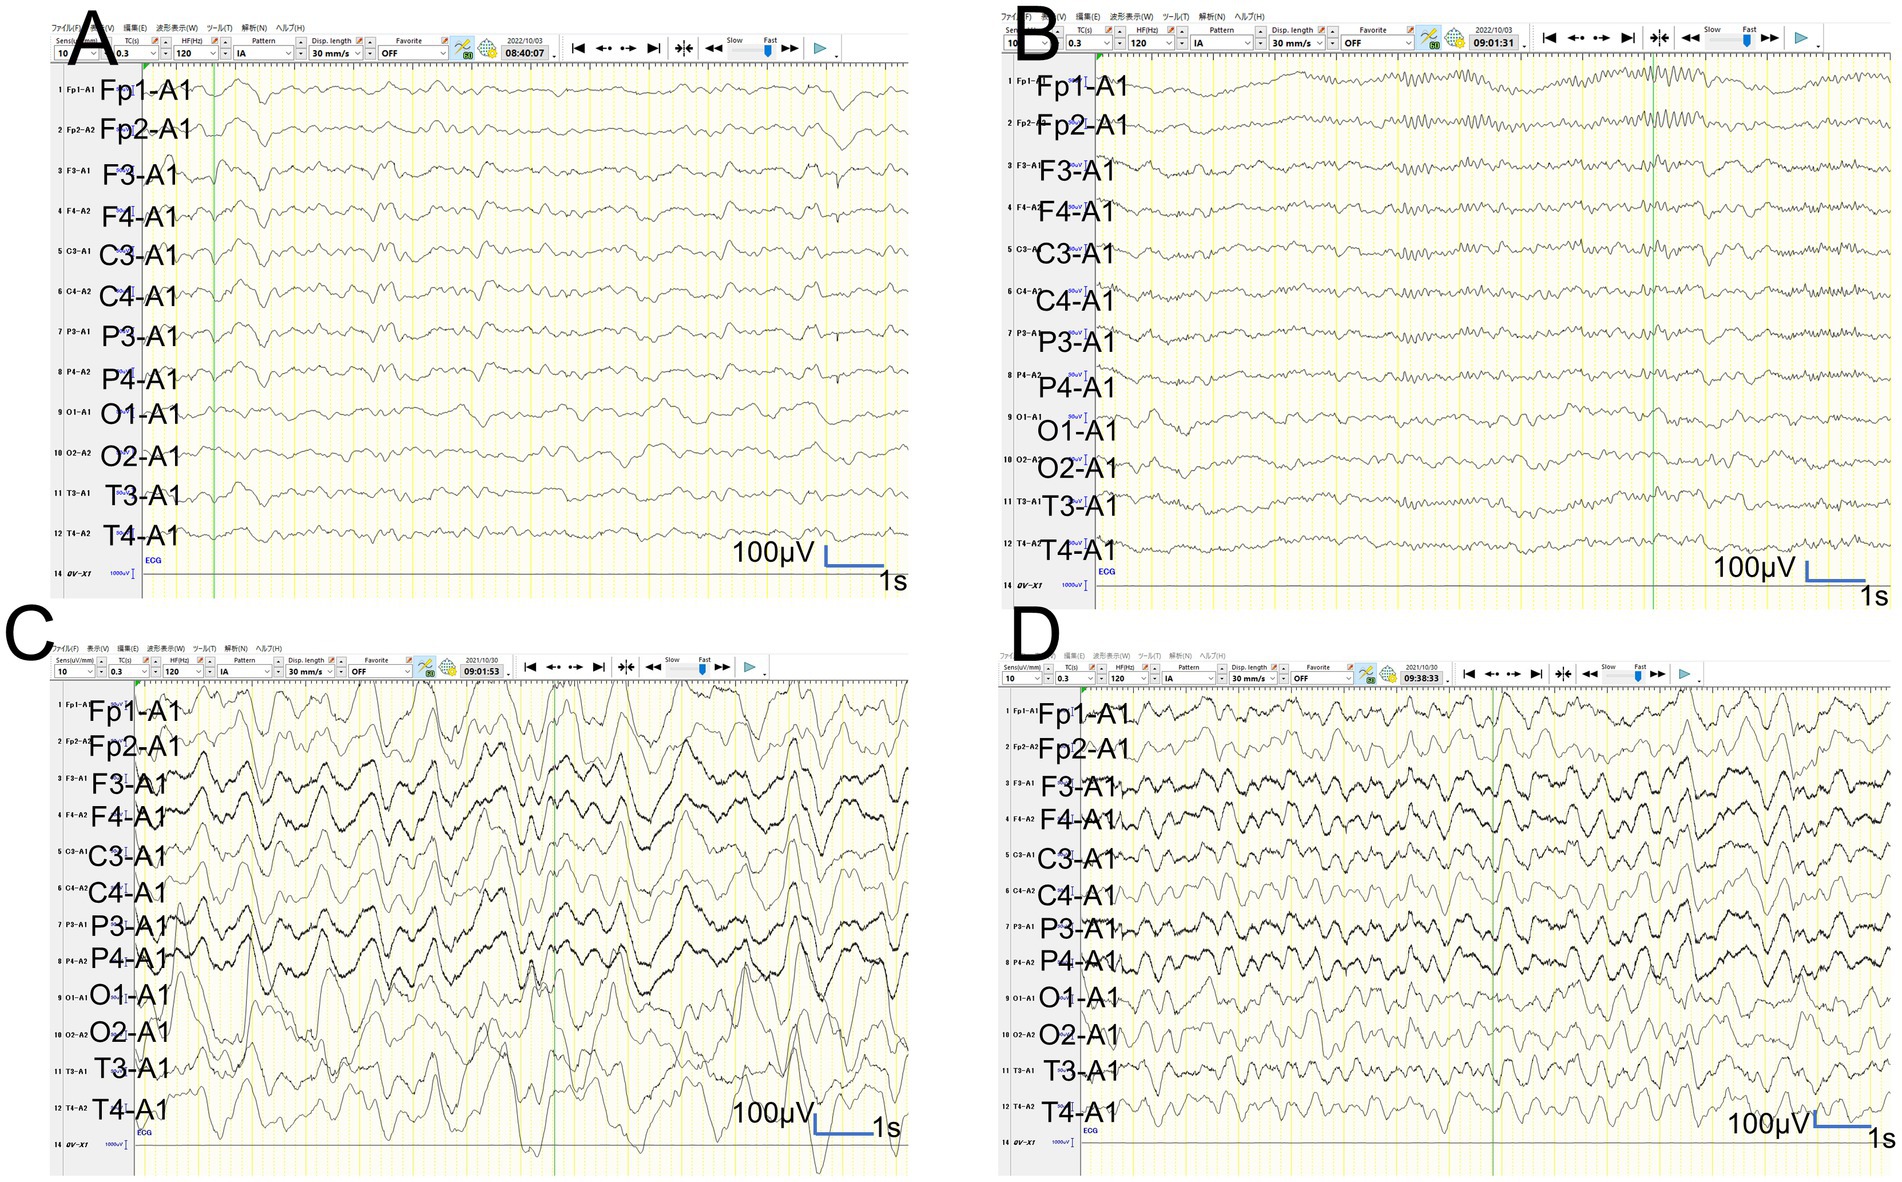Jump to recording end in panel A
The width and height of the screenshot is (1902, 1182).
click(x=654, y=48)
